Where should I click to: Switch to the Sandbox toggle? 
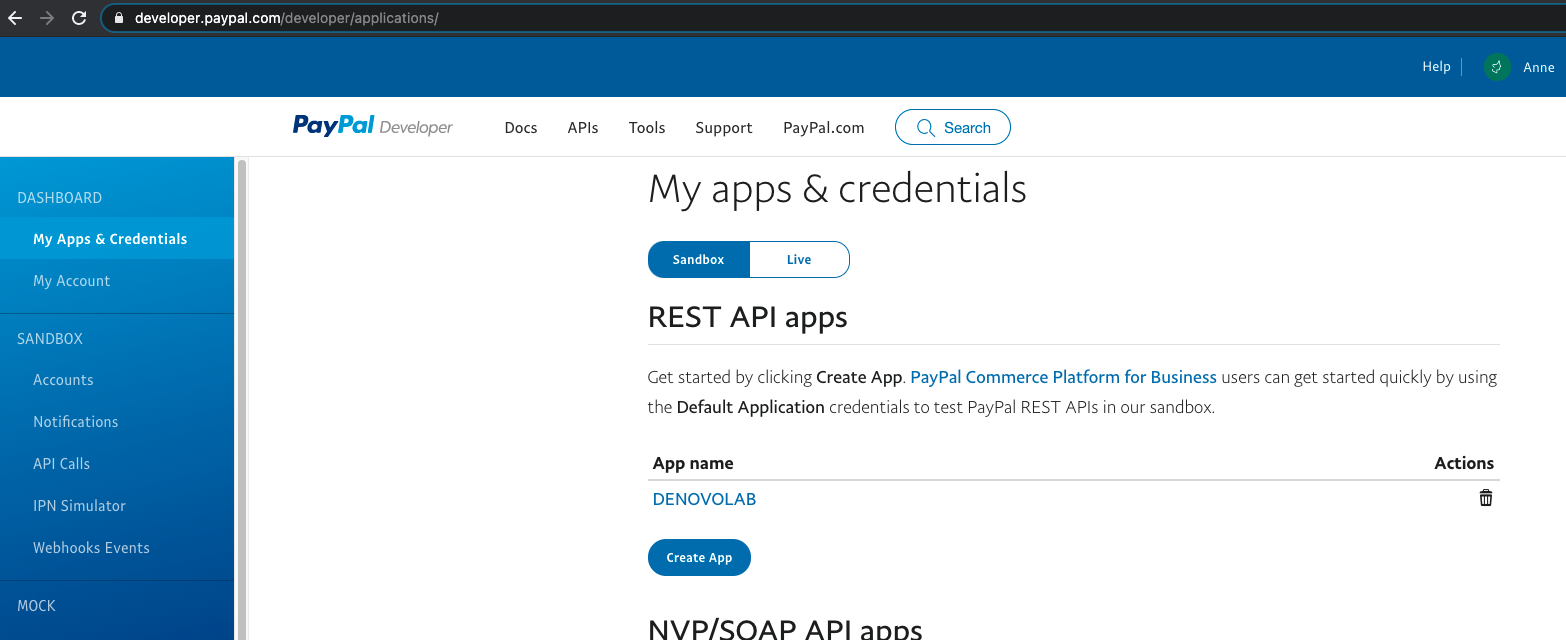coord(698,259)
